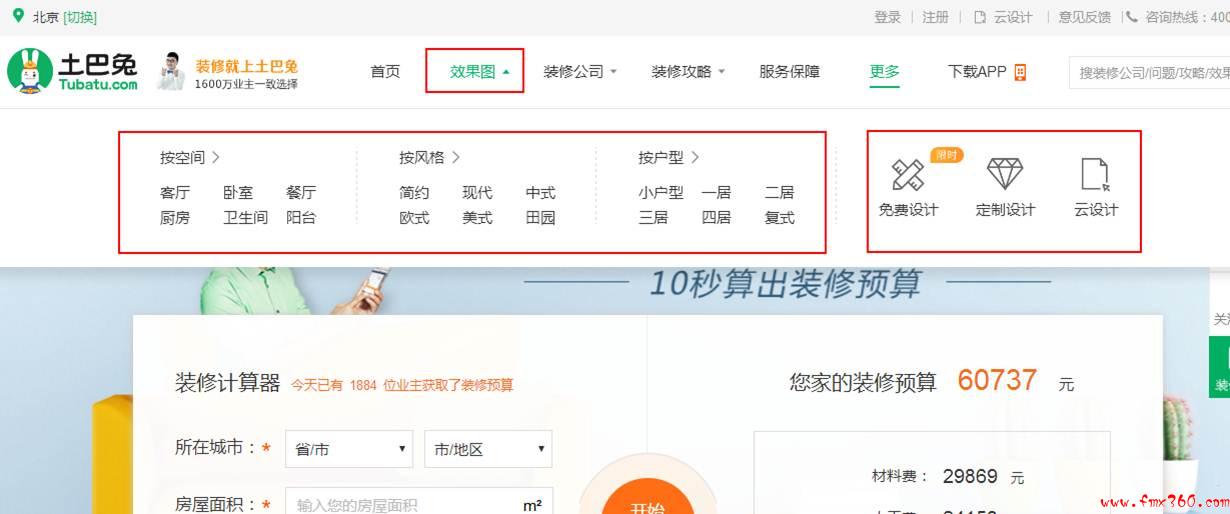1230x514 pixels.
Task: Select 餐厅 under 按空间
Action: (x=301, y=193)
